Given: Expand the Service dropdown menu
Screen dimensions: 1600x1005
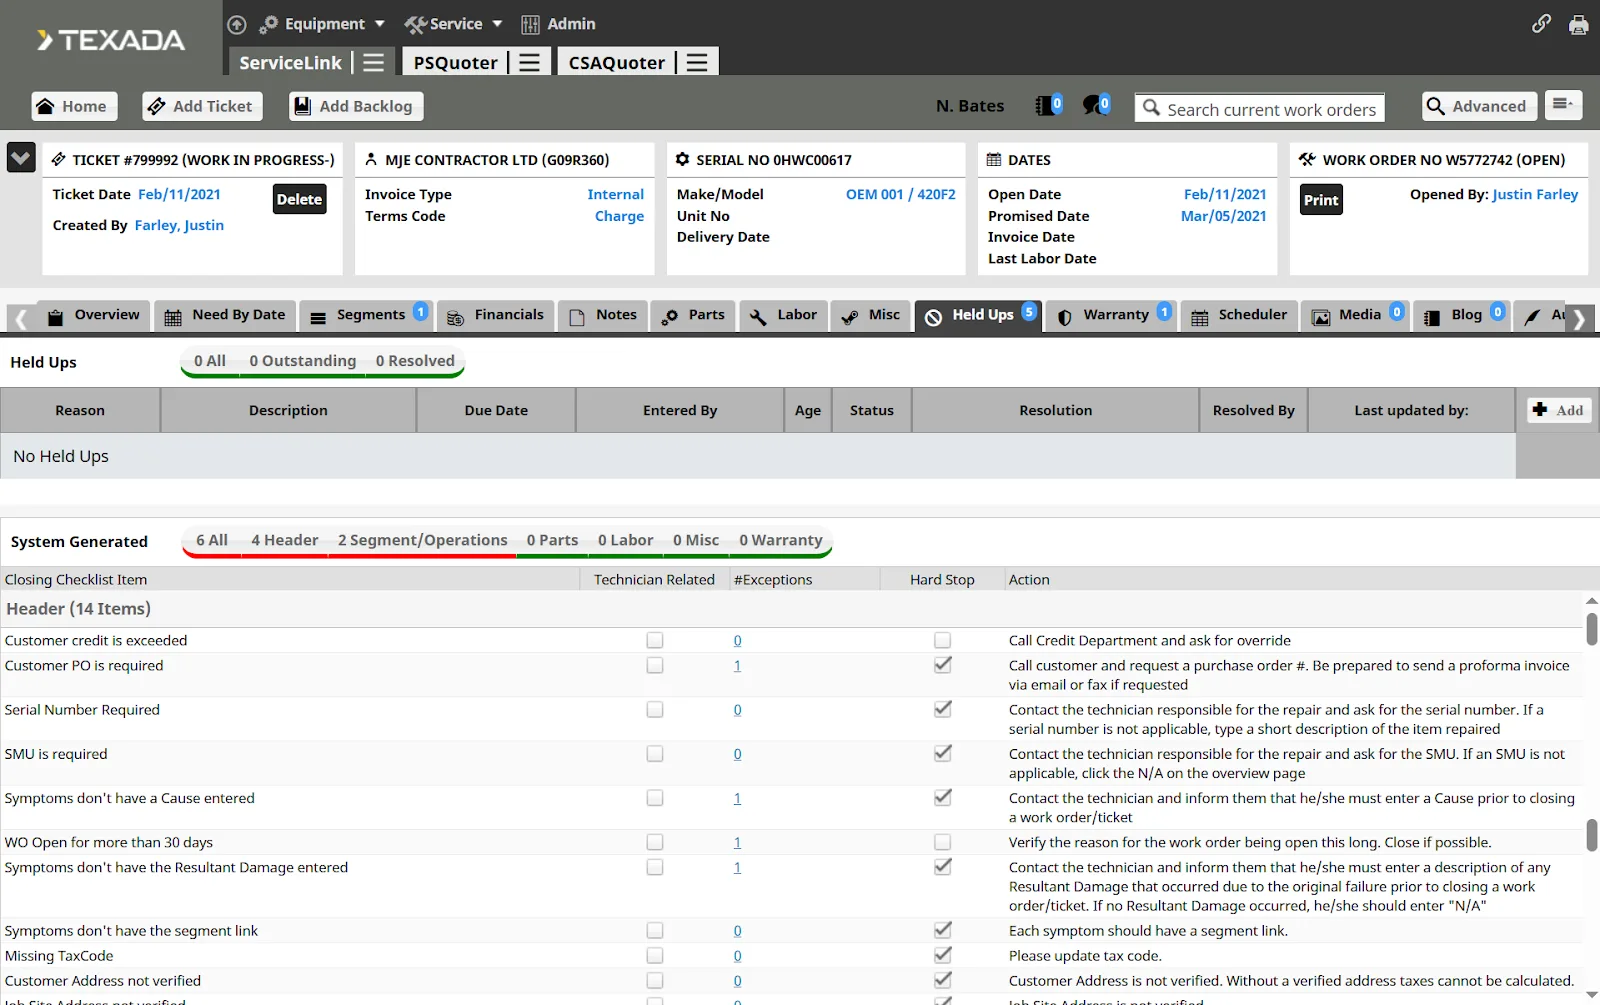Looking at the screenshot, I should click(455, 24).
